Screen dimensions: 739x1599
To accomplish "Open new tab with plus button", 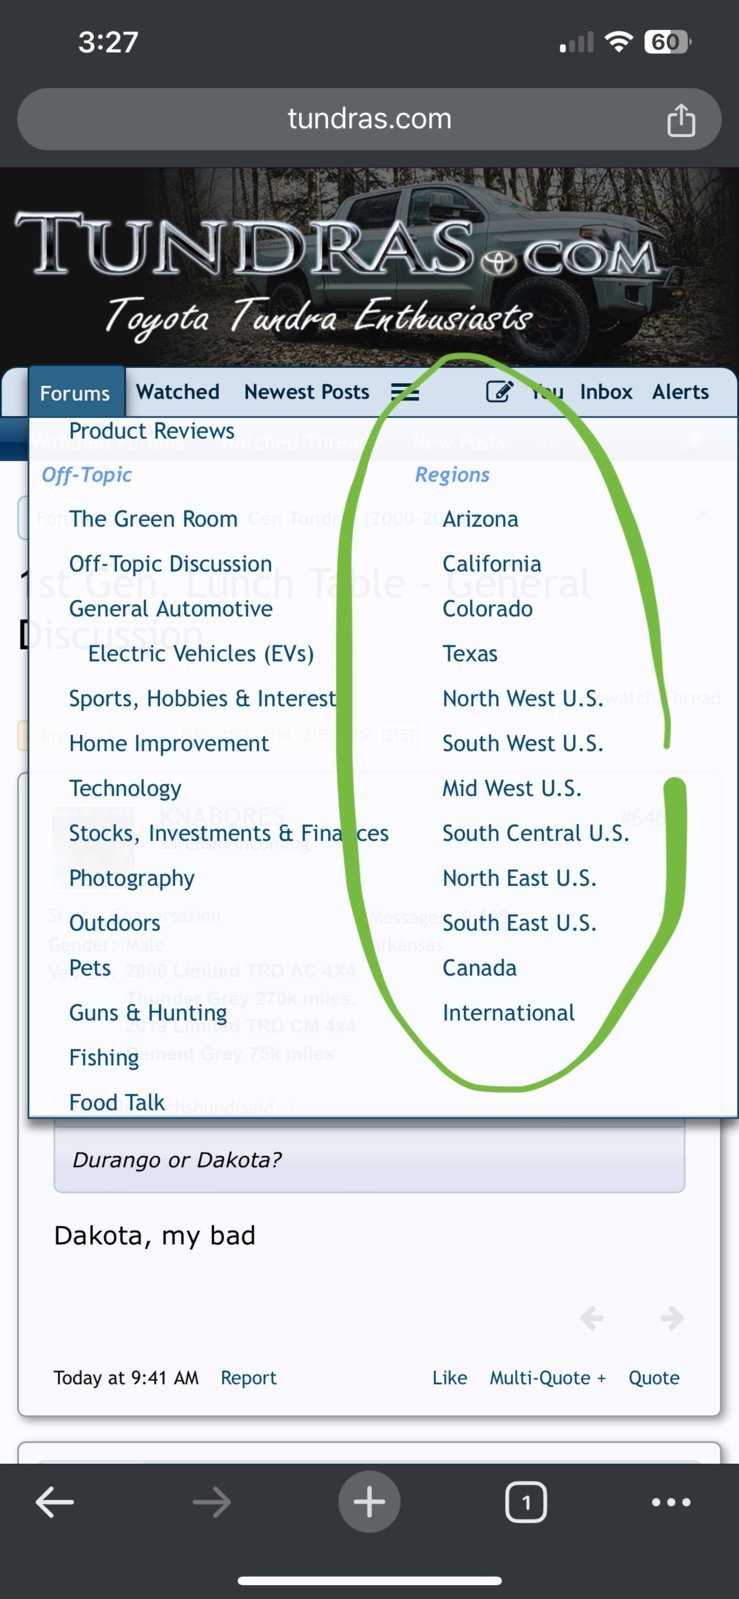I will (x=369, y=1501).
